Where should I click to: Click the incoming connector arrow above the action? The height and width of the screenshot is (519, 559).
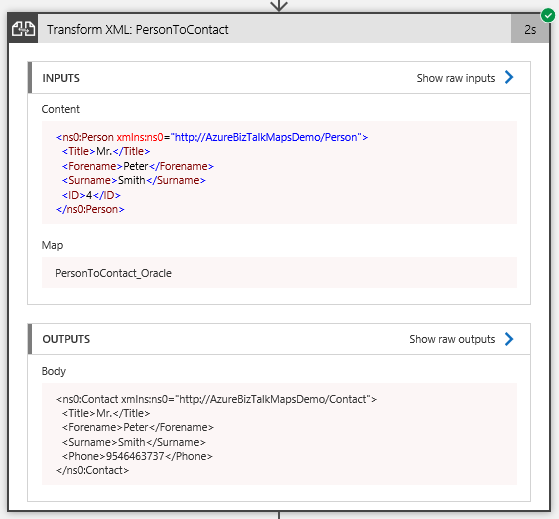[279, 5]
